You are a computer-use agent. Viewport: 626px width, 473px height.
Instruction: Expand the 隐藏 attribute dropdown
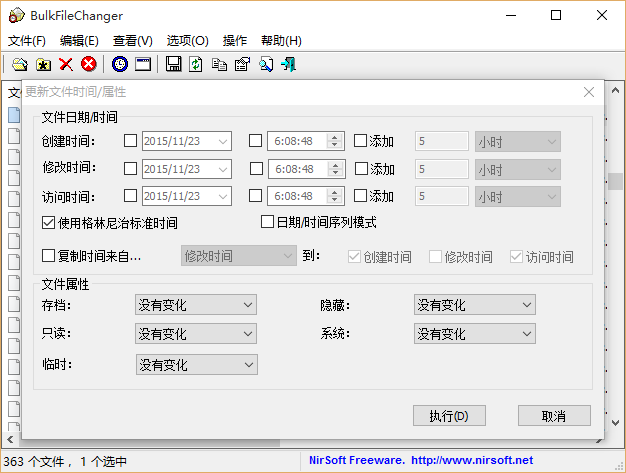tap(474, 305)
